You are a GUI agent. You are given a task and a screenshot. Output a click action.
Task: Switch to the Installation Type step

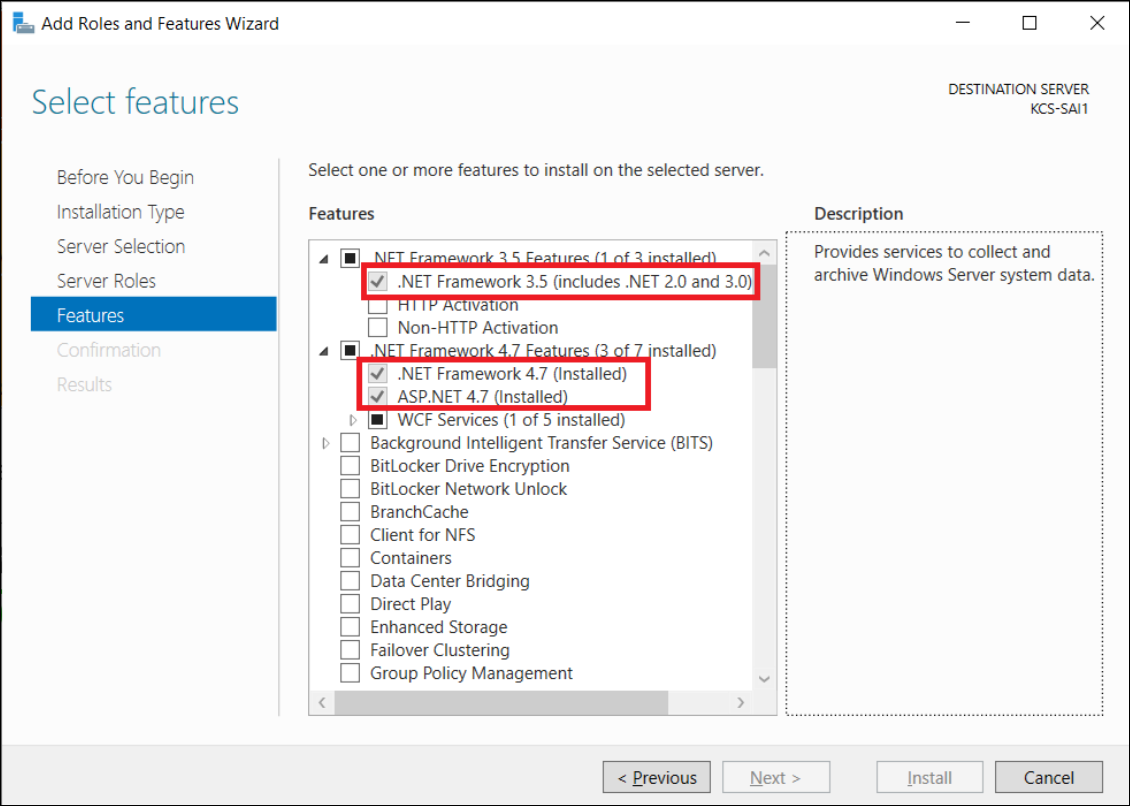(120, 212)
